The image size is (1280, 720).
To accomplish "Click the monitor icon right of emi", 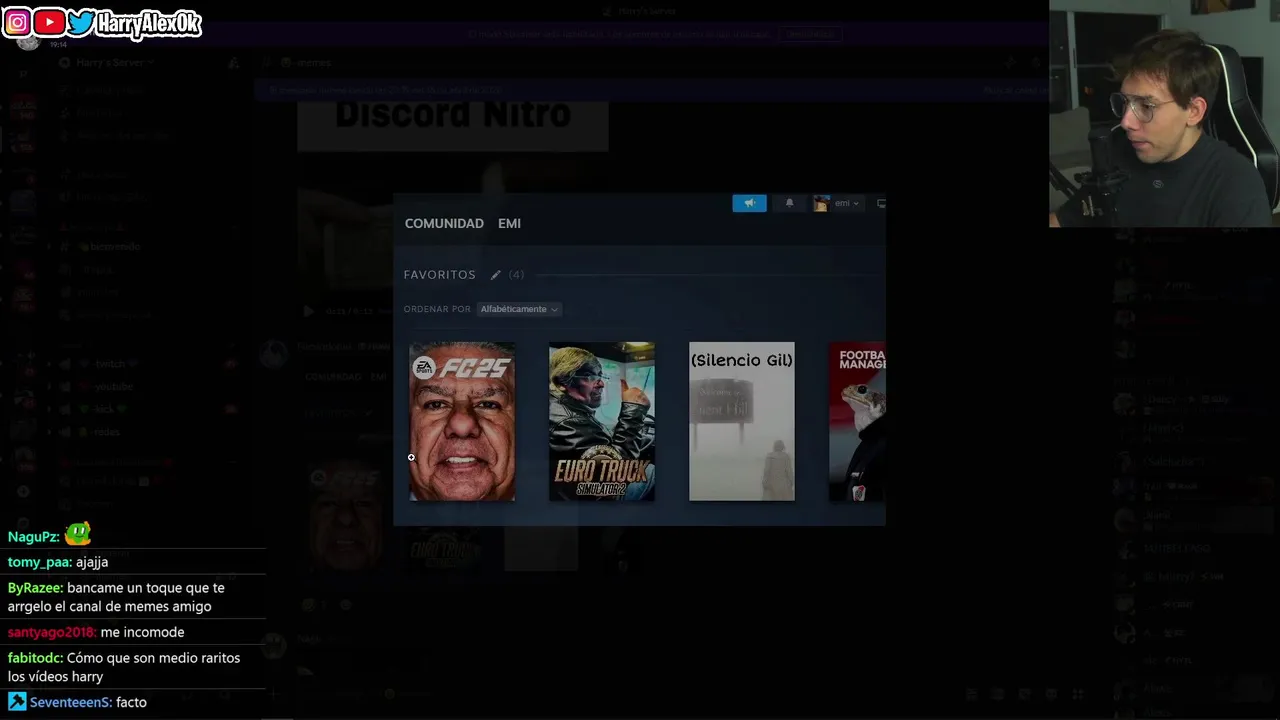I will point(881,203).
